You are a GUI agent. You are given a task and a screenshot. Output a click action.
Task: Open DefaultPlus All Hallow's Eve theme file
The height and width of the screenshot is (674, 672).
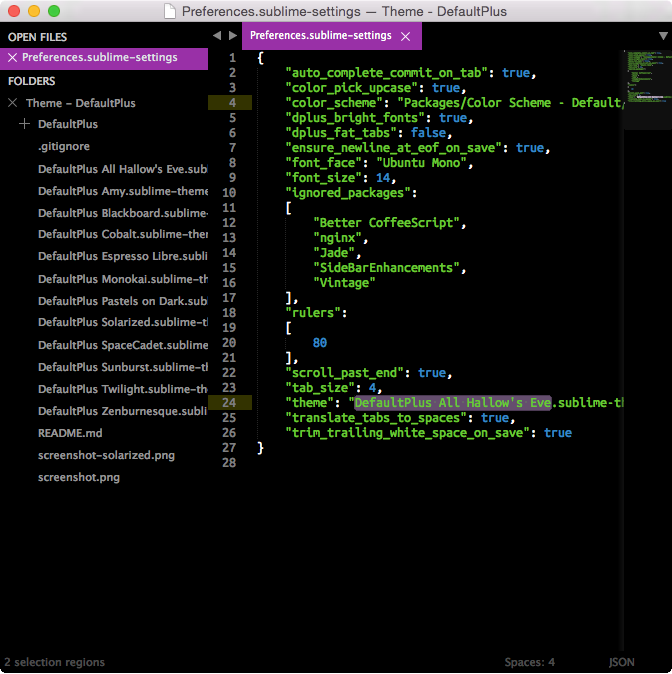pos(123,169)
